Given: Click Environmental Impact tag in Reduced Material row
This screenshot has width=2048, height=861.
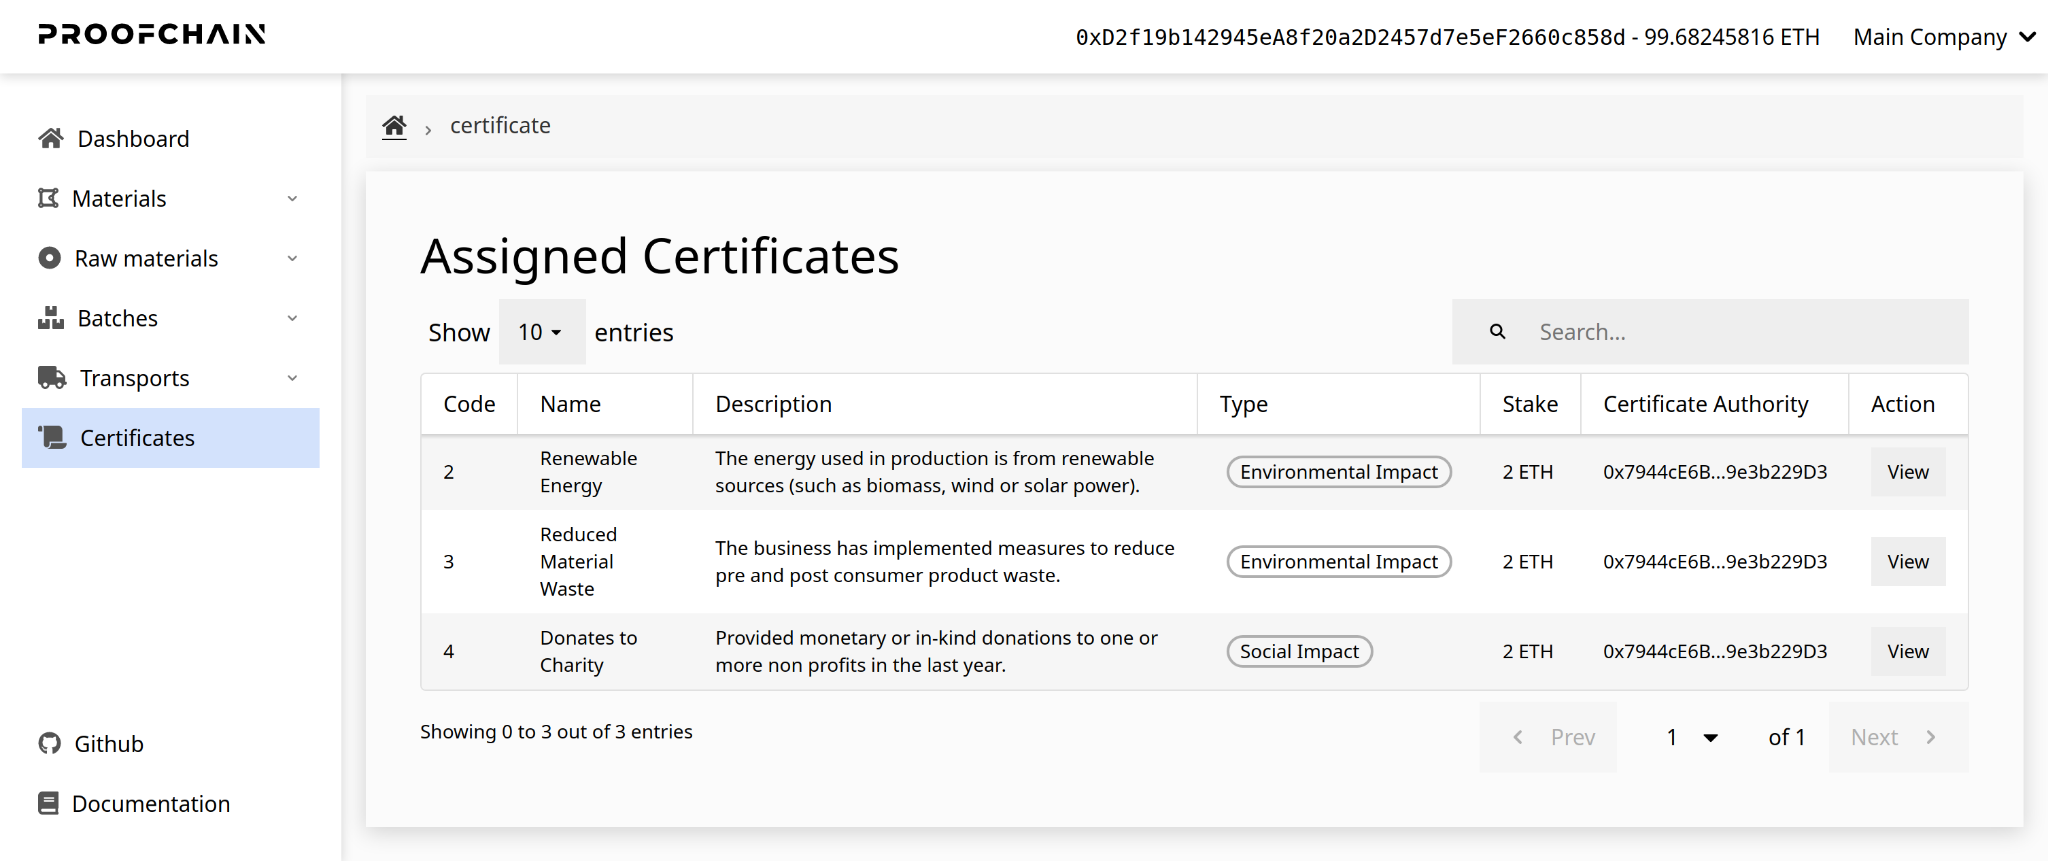Looking at the screenshot, I should 1339,562.
